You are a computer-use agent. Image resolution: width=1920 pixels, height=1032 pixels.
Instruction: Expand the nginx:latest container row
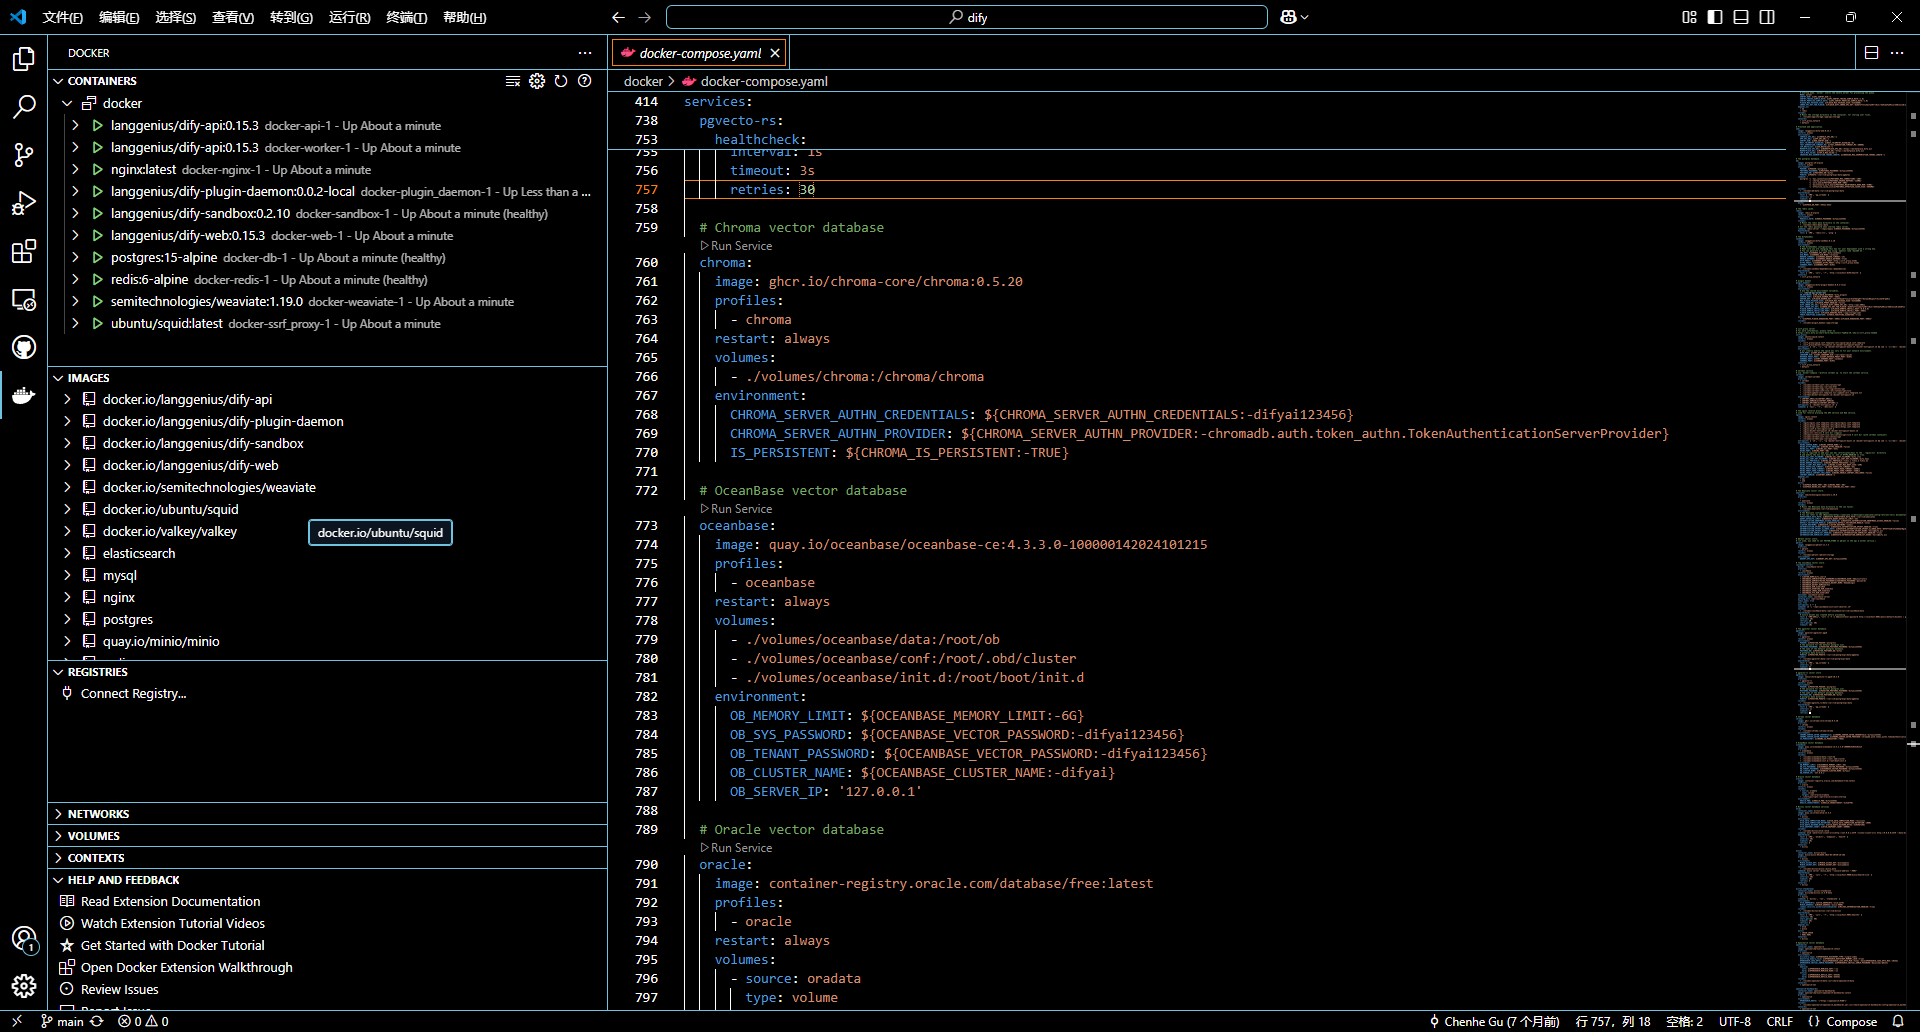(75, 169)
